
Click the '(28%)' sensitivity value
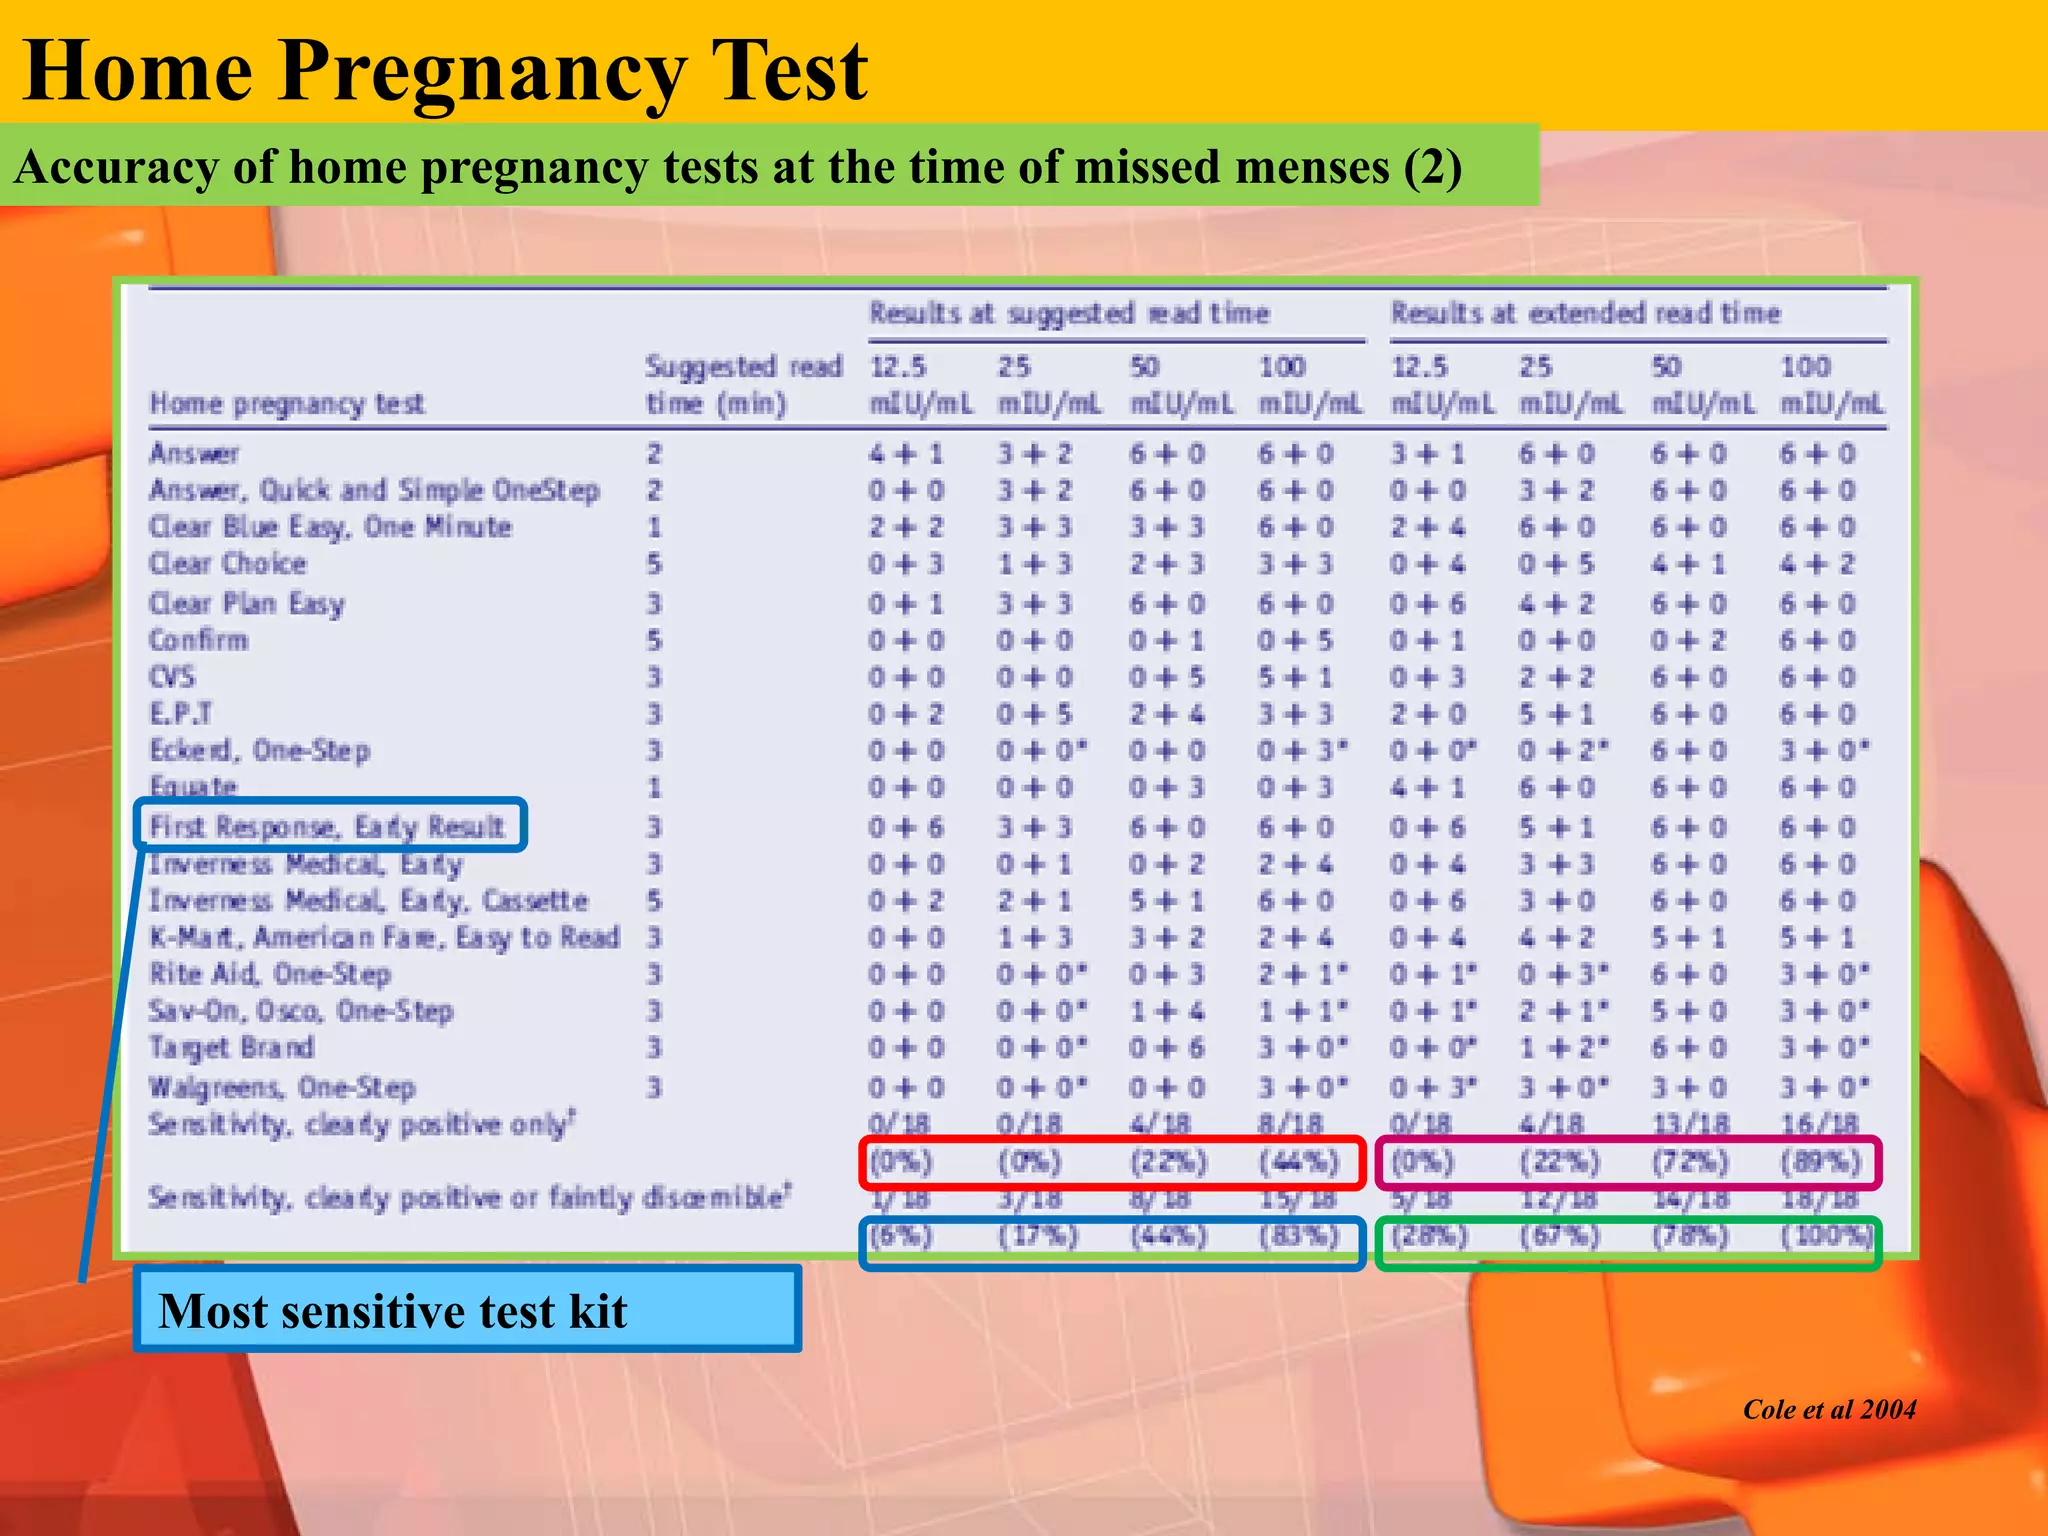1429,1237
